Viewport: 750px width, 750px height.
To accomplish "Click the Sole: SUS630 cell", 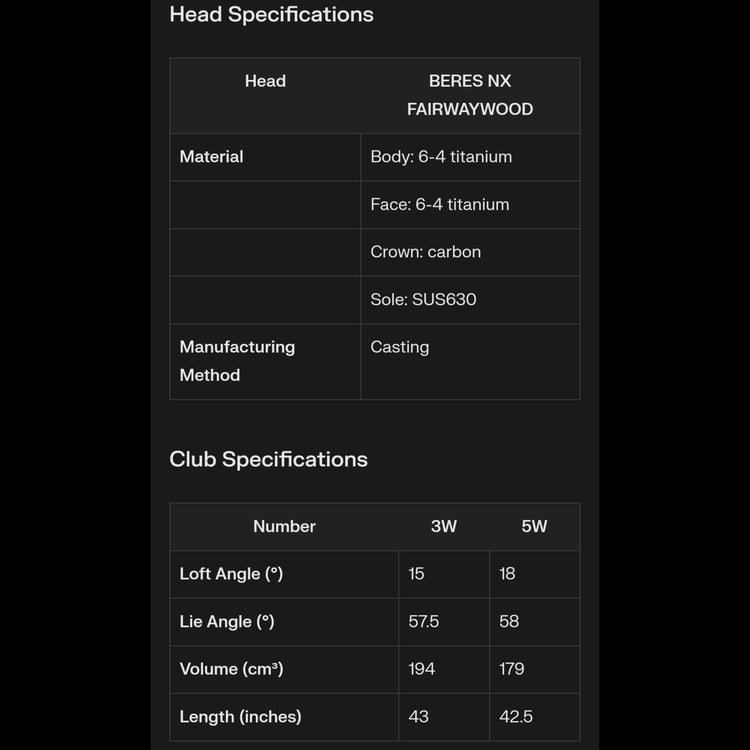I will [x=423, y=299].
